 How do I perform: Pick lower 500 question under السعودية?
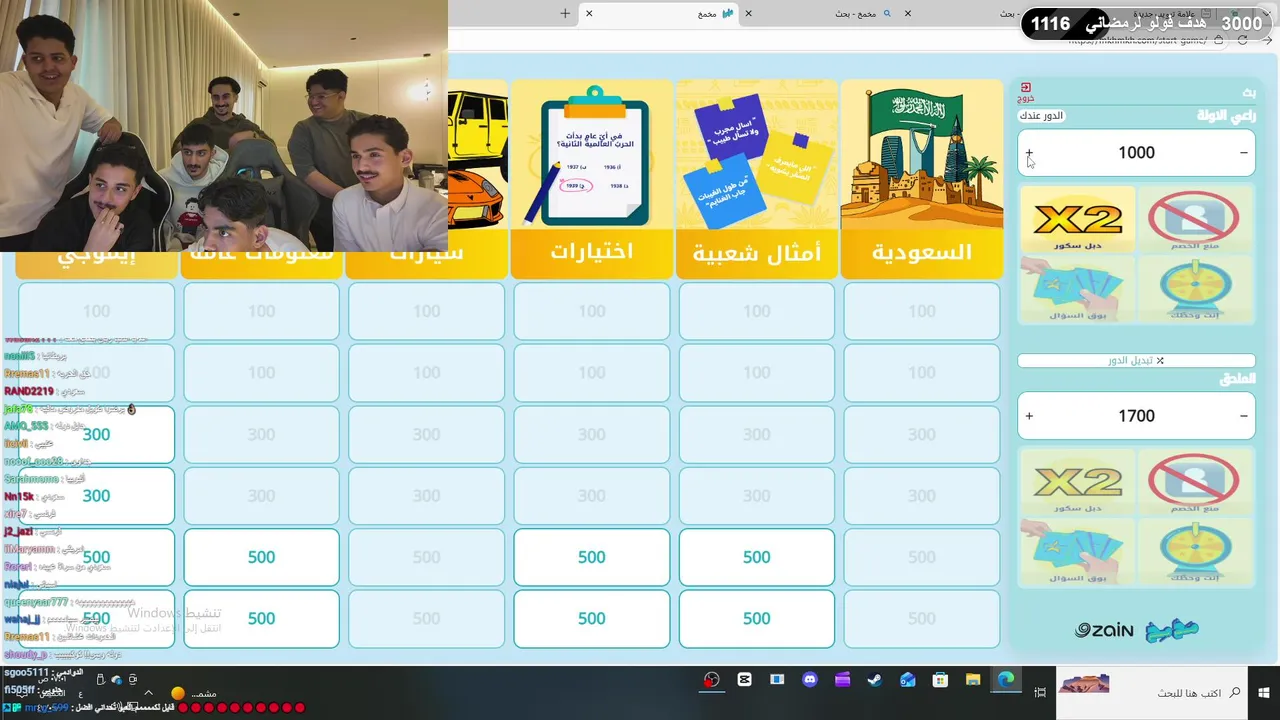pyautogui.click(x=921, y=618)
